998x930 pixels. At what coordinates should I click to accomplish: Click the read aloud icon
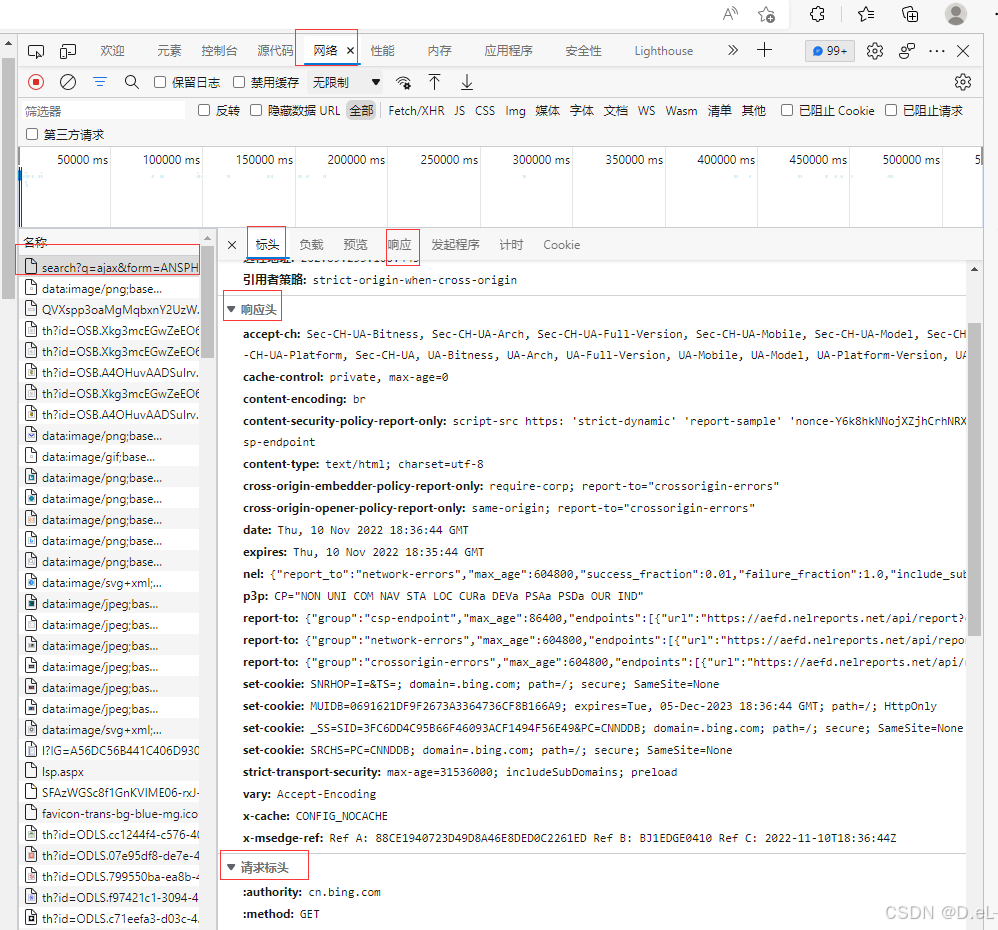730,14
